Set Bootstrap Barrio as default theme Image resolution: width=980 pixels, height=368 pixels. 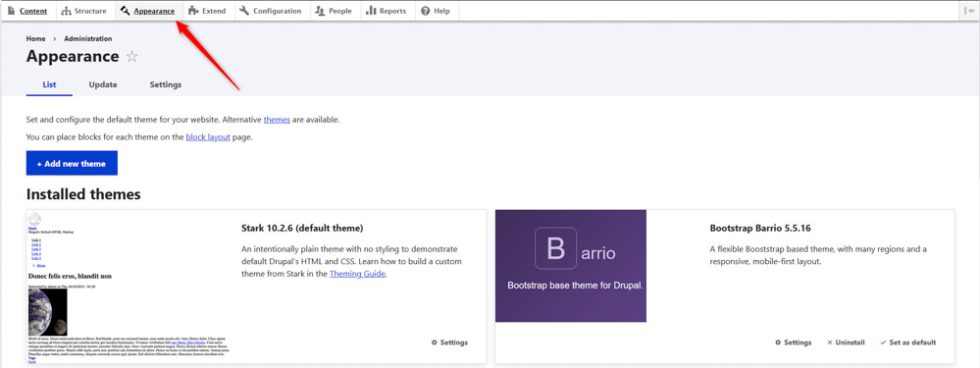tap(908, 342)
